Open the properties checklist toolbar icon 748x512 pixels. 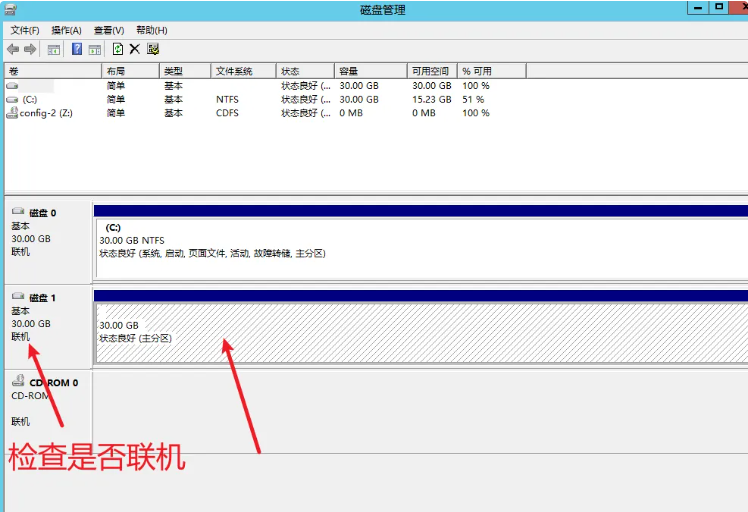[x=153, y=49]
